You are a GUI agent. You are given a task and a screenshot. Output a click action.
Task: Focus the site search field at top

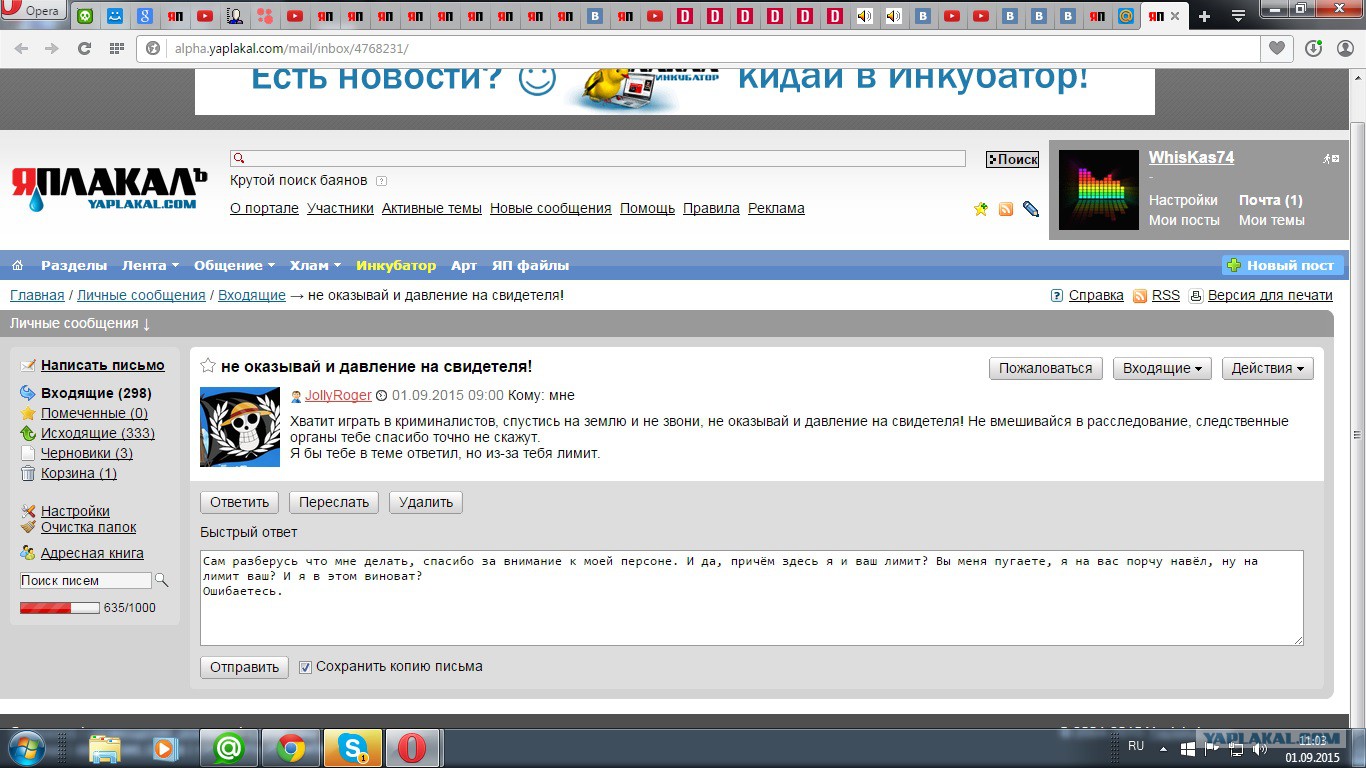pos(598,158)
